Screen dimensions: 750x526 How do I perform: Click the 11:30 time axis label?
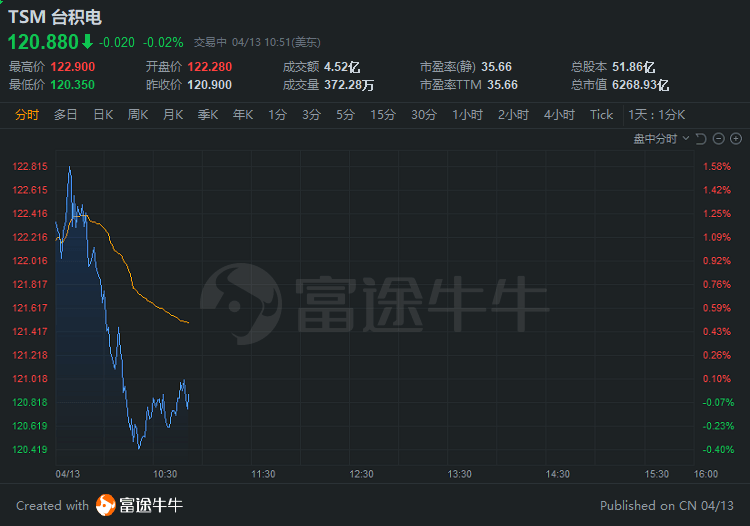pos(264,474)
